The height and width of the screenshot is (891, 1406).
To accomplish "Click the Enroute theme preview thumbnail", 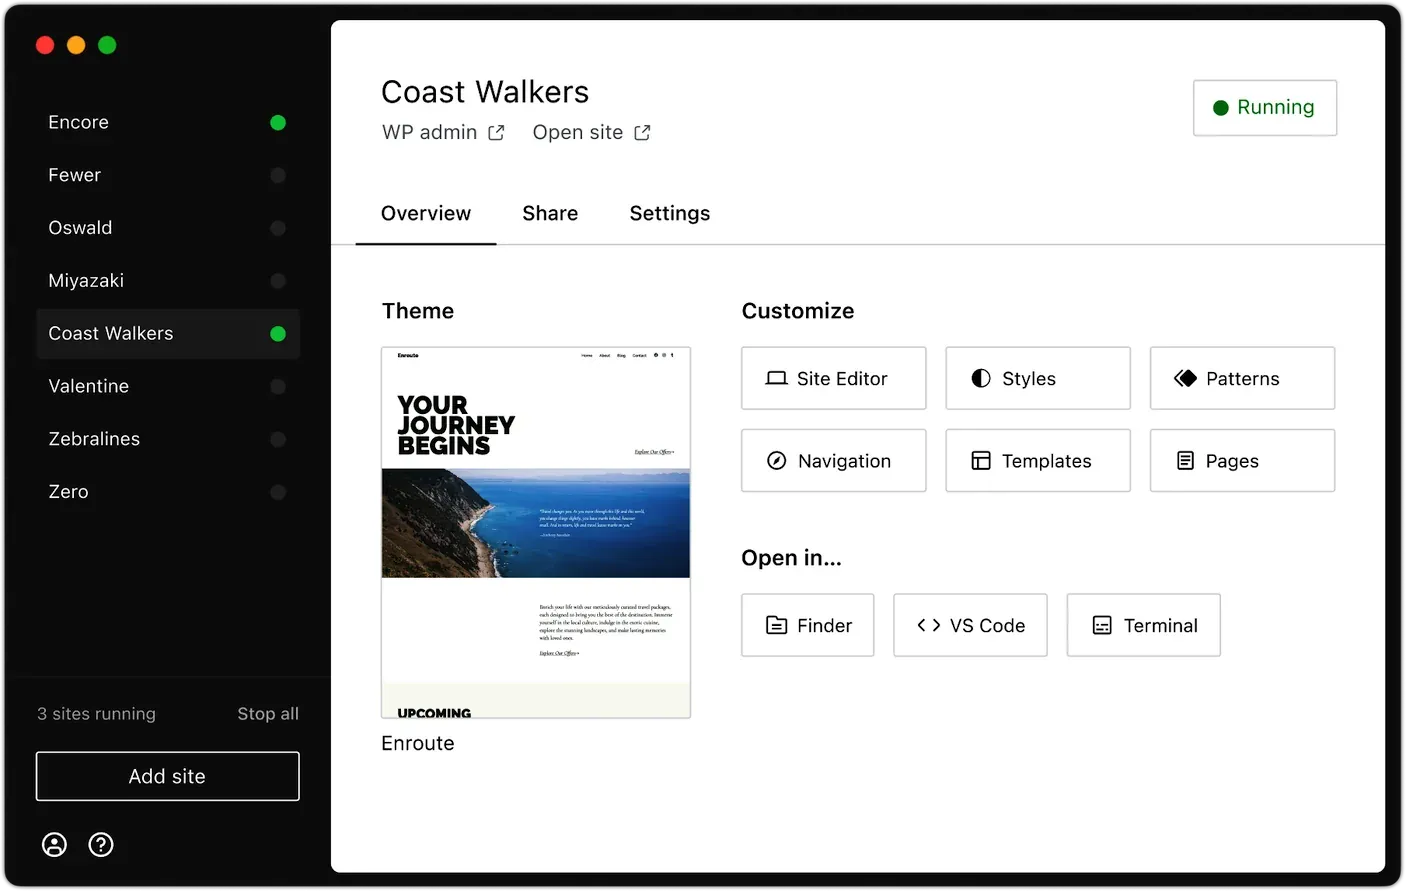I will click(535, 531).
